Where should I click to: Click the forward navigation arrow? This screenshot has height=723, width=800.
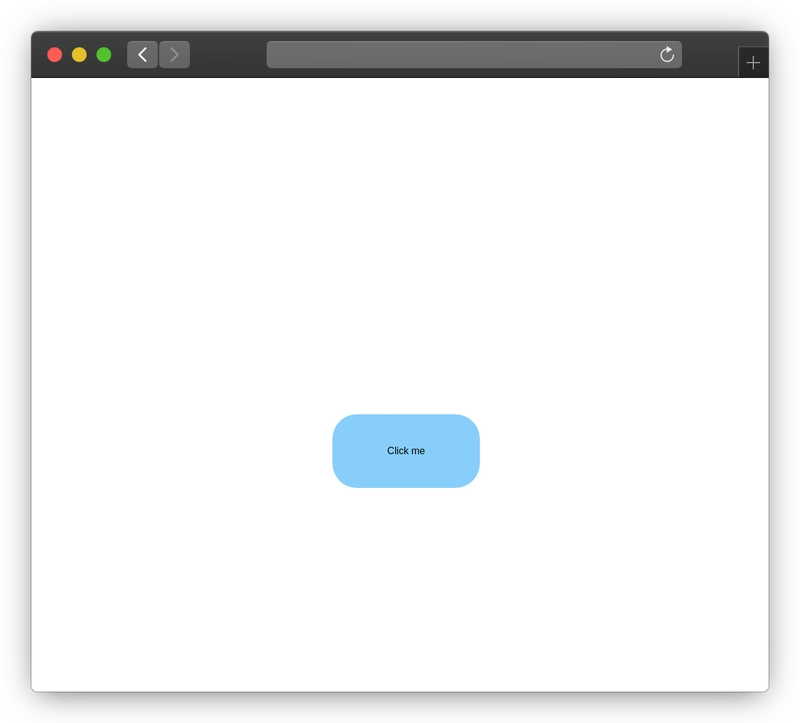173,55
